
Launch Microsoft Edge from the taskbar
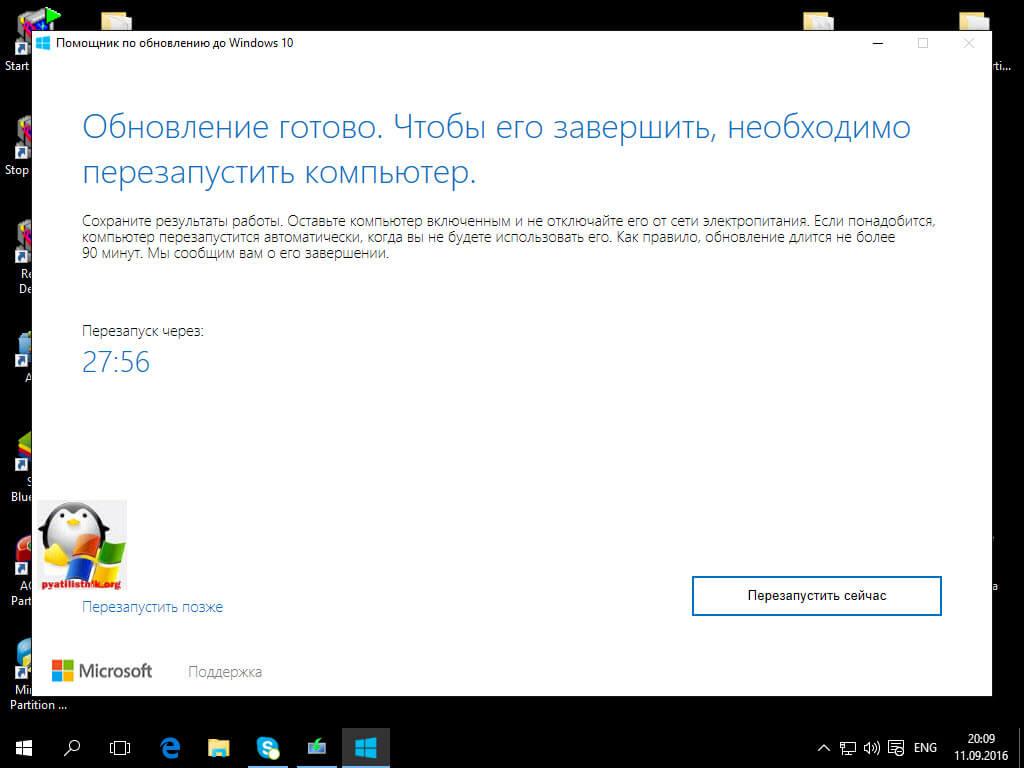pos(170,748)
